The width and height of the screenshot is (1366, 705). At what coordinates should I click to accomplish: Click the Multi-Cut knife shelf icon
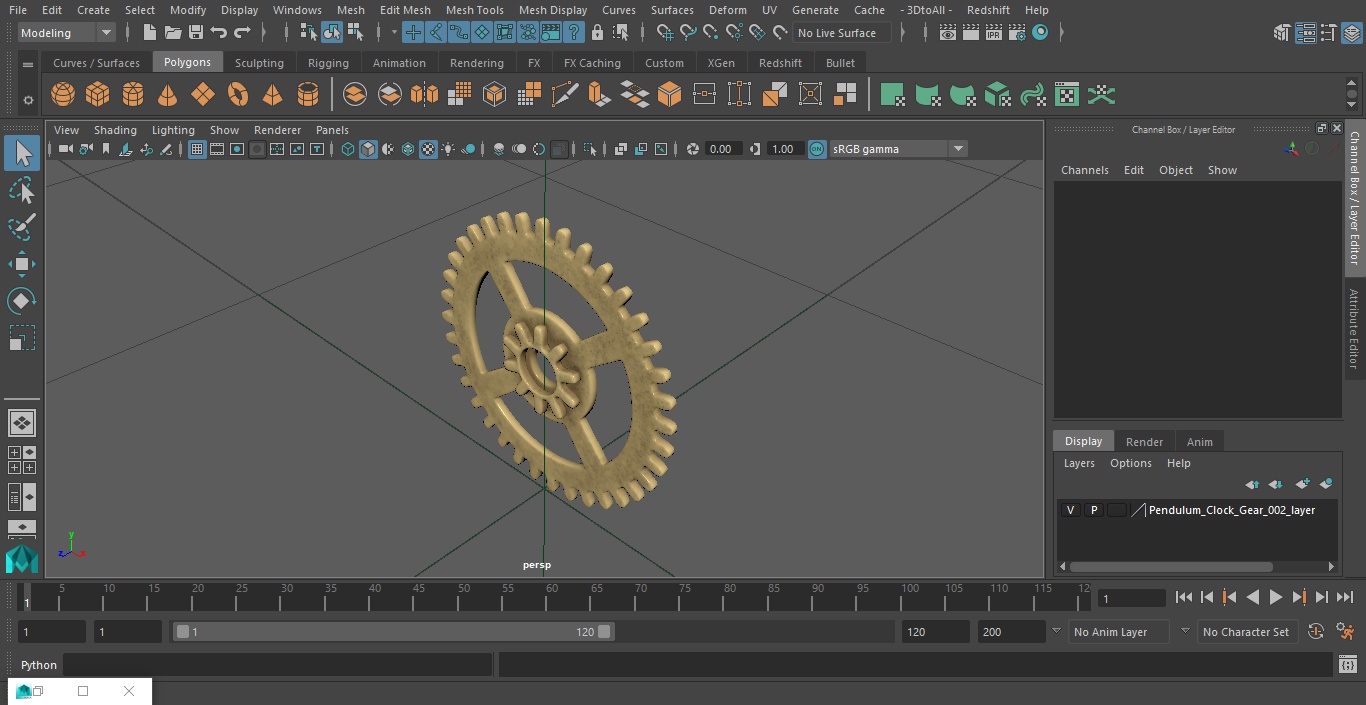tap(564, 95)
